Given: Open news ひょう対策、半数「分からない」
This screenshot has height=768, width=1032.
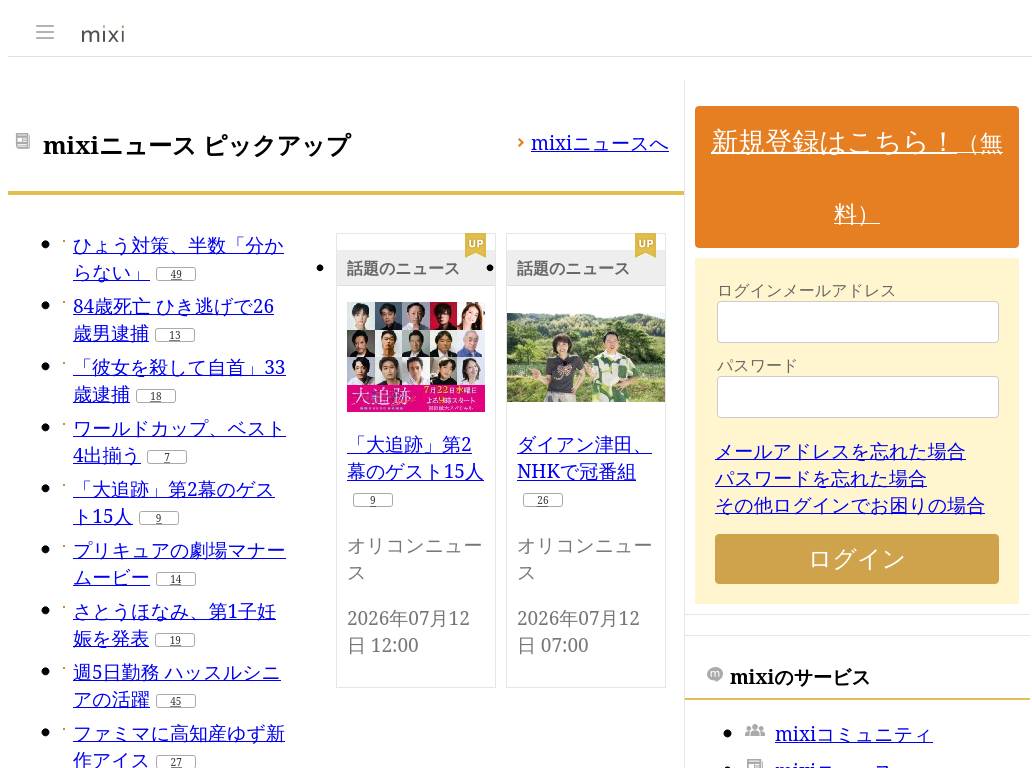Looking at the screenshot, I should coord(178,259).
